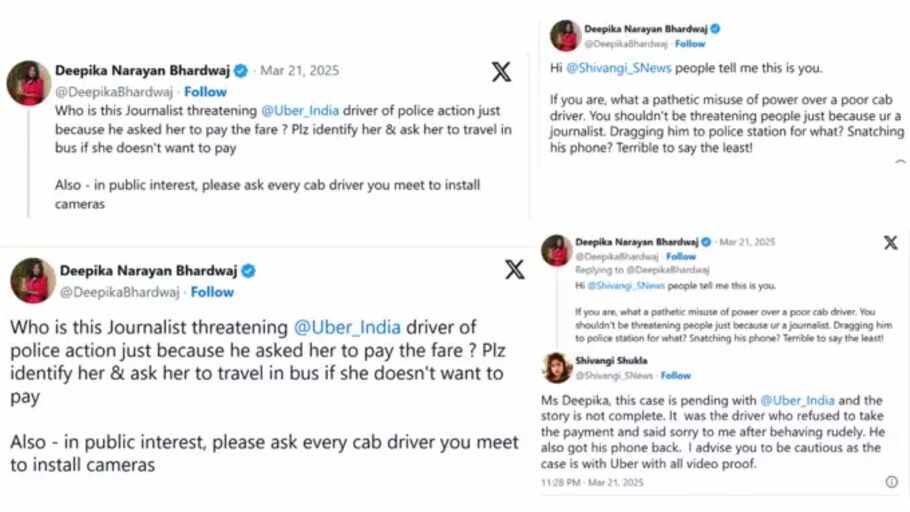
Task: Open the @DeepikaBhardwaj handle in the bottom-left tweet
Action: coord(119,292)
